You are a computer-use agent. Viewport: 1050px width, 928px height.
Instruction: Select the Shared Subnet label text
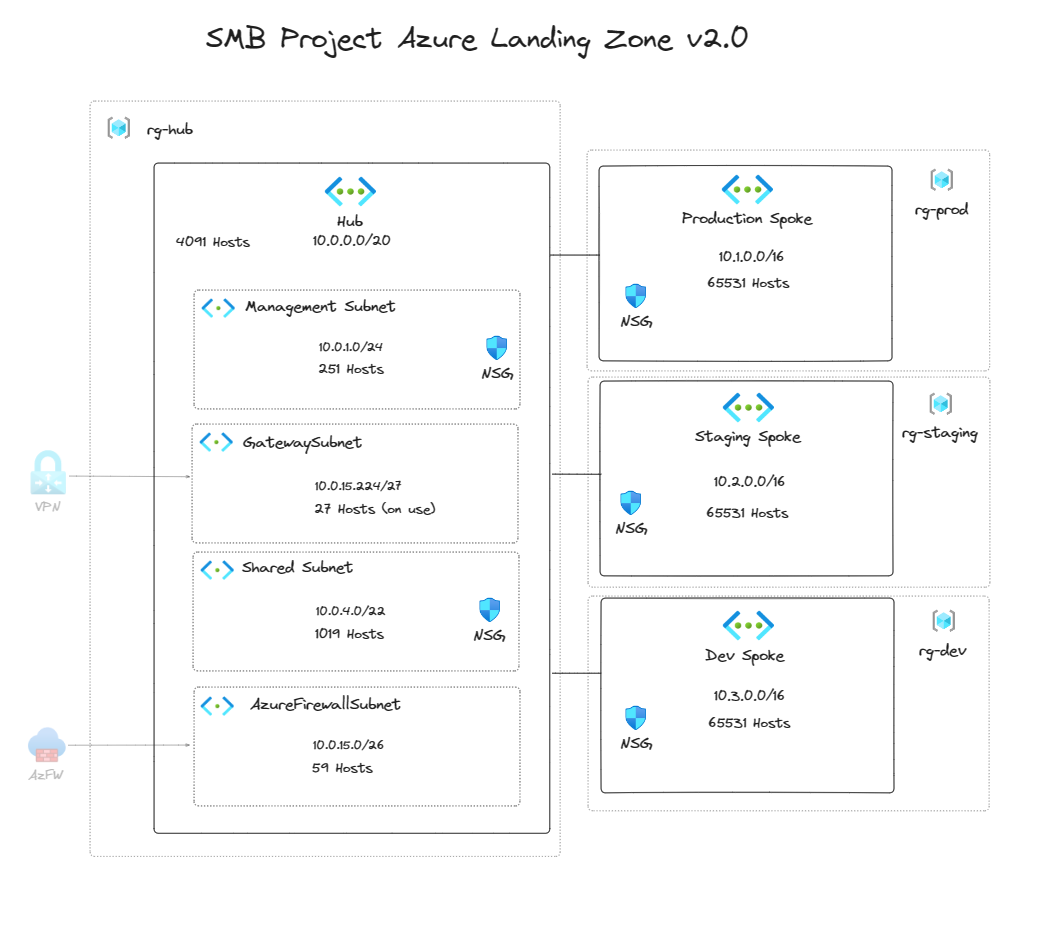297,568
